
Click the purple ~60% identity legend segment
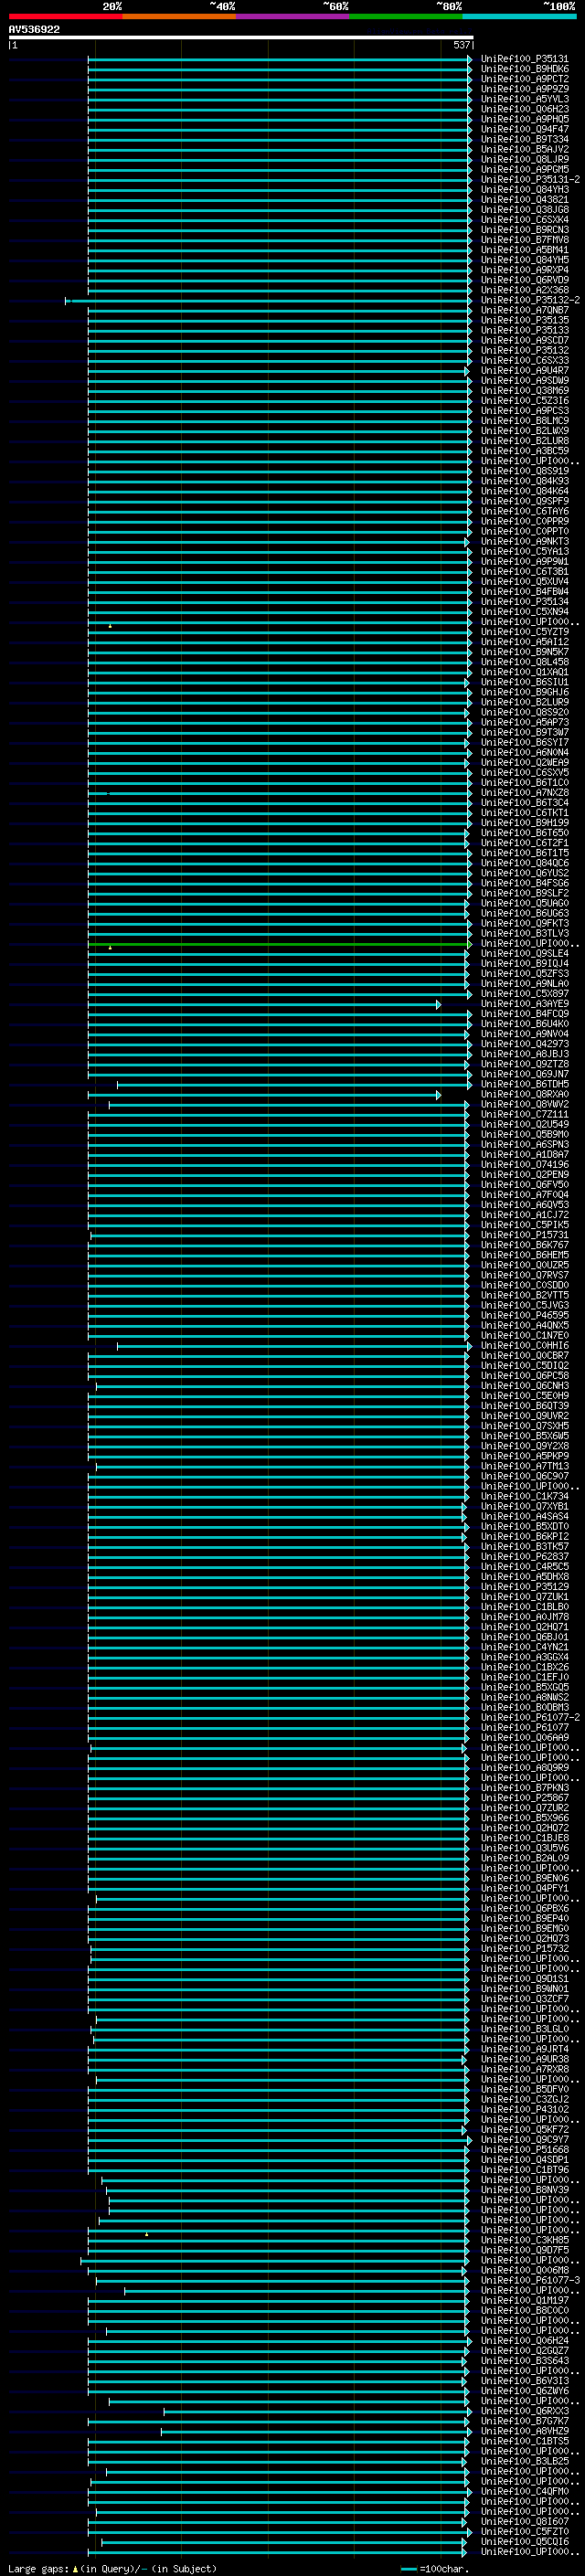[x=293, y=16]
